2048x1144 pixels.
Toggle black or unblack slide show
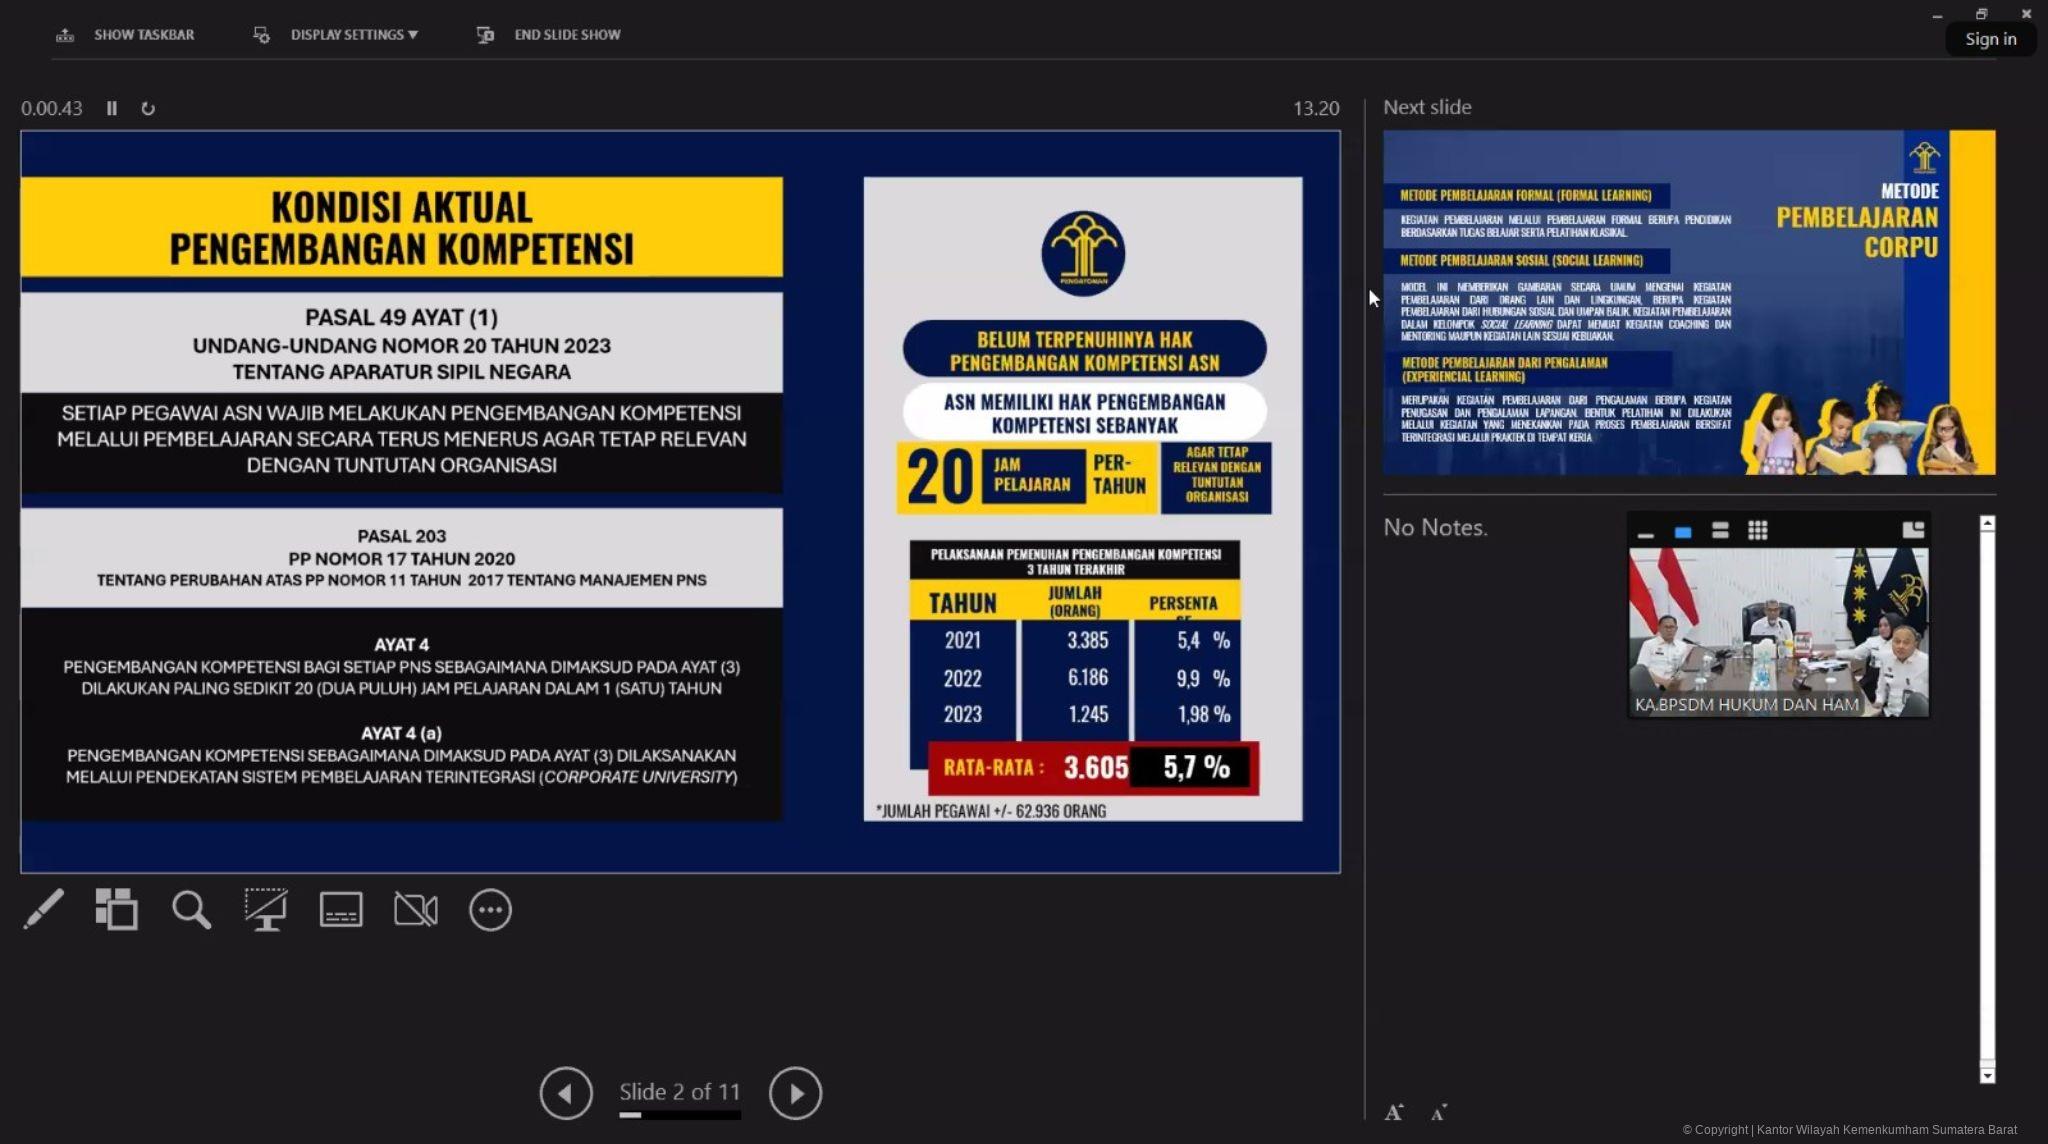click(x=266, y=909)
